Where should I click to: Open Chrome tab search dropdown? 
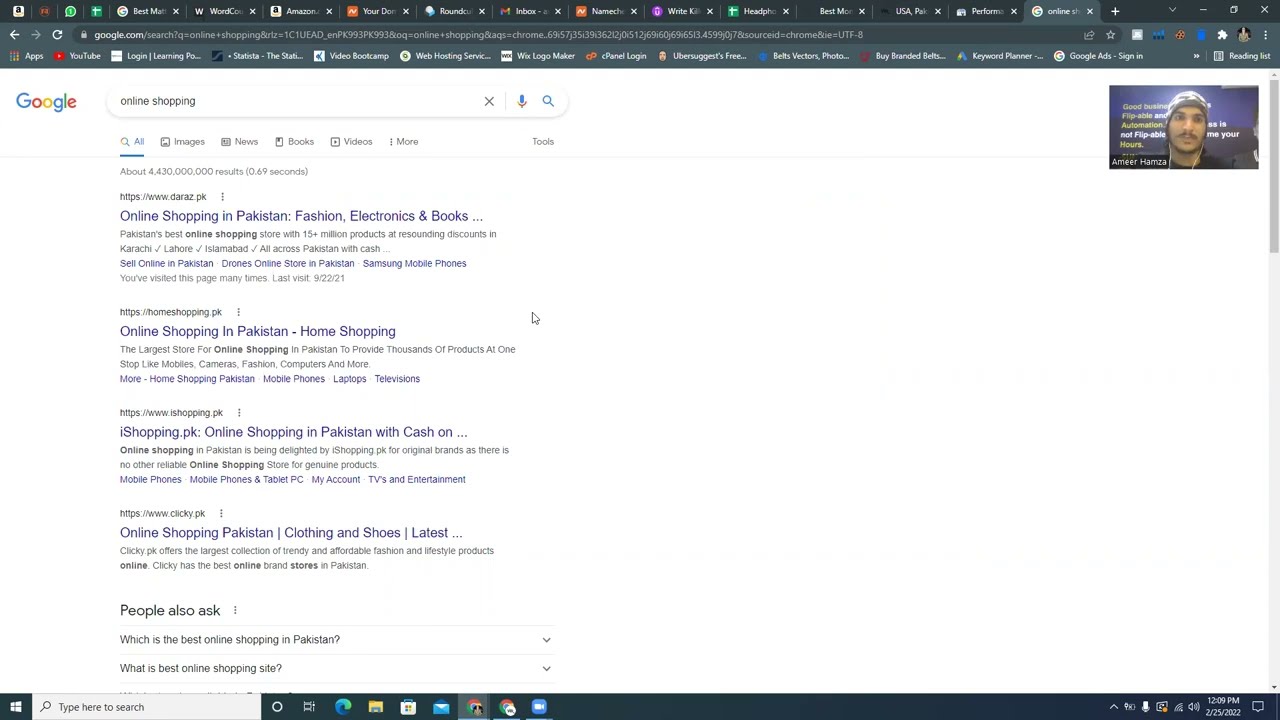tap(1172, 11)
